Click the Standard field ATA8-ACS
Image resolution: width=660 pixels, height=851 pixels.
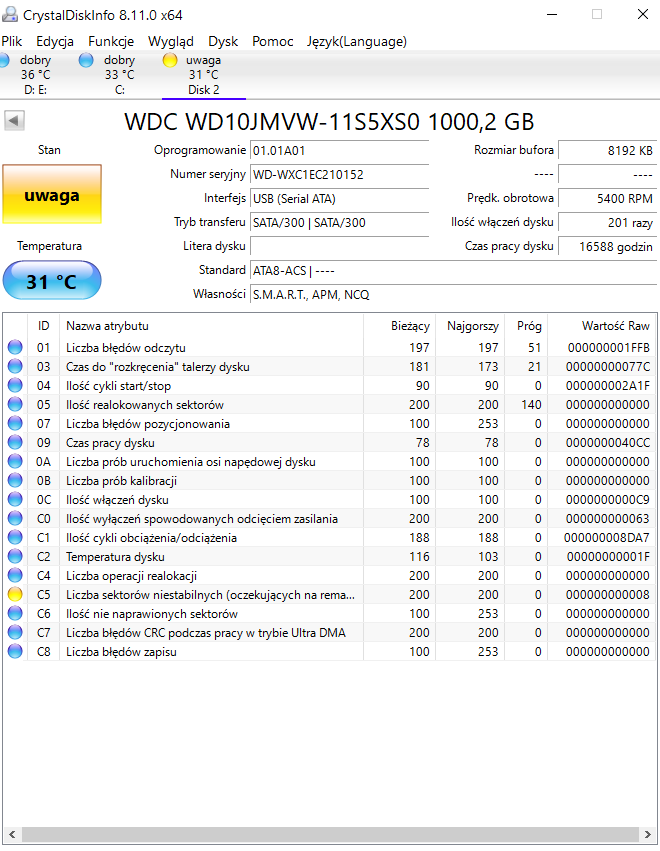(453, 270)
